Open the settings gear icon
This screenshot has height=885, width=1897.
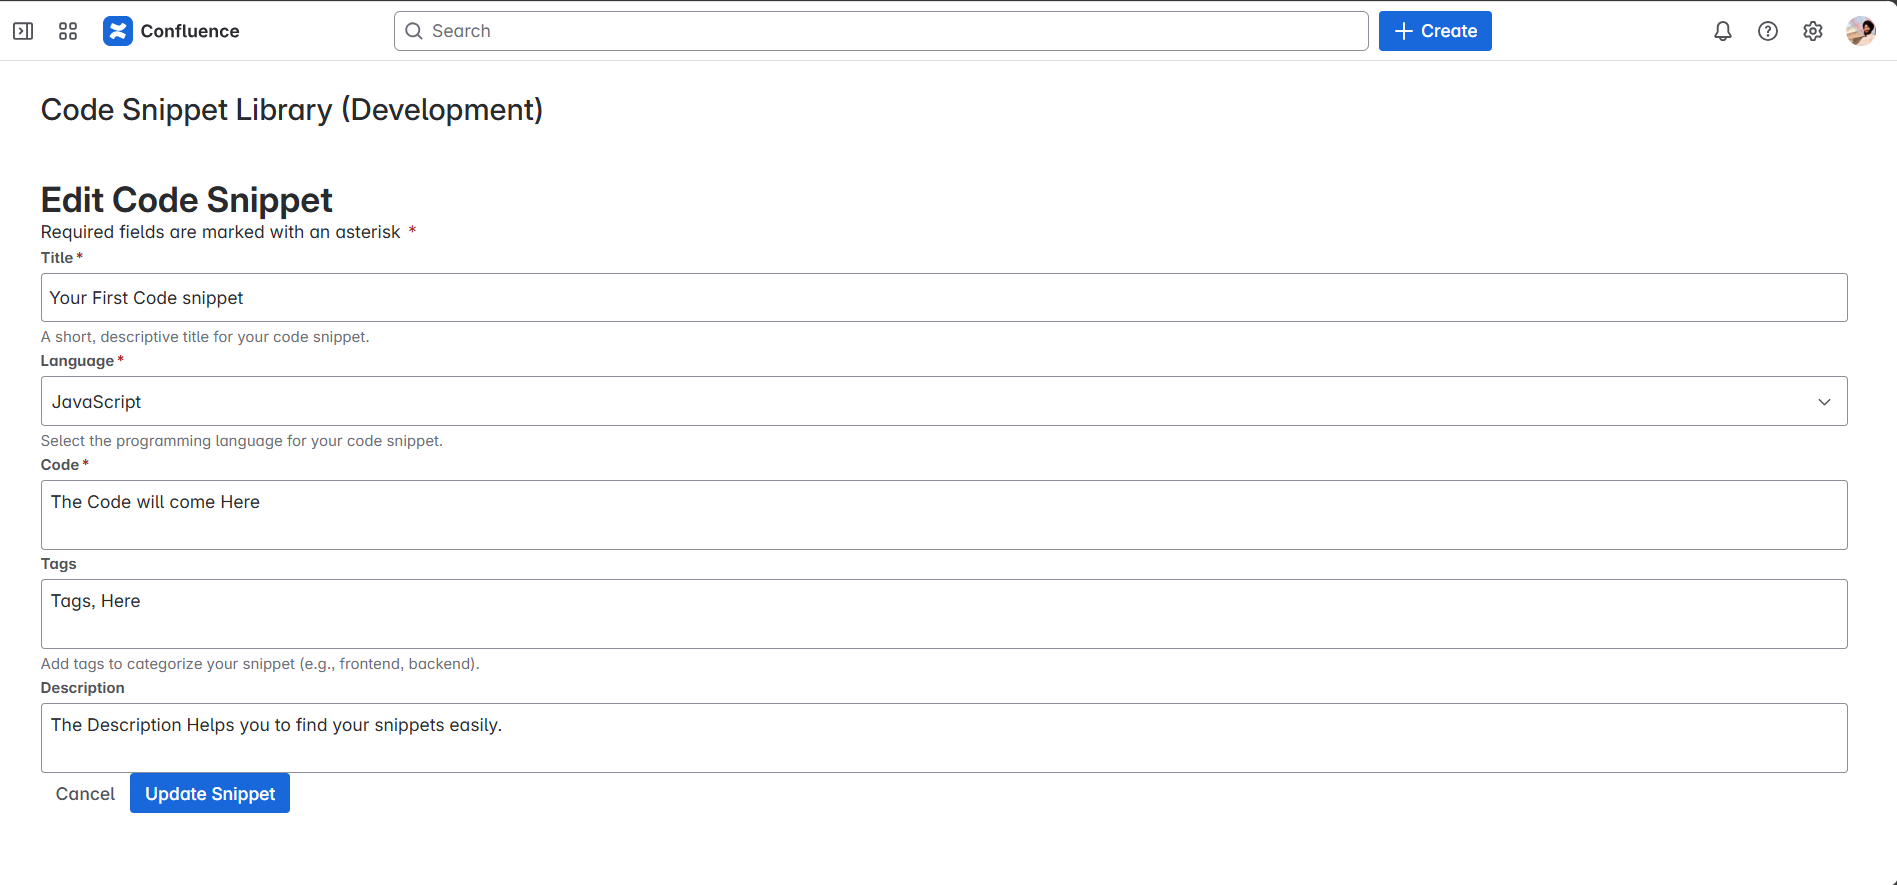click(x=1813, y=31)
